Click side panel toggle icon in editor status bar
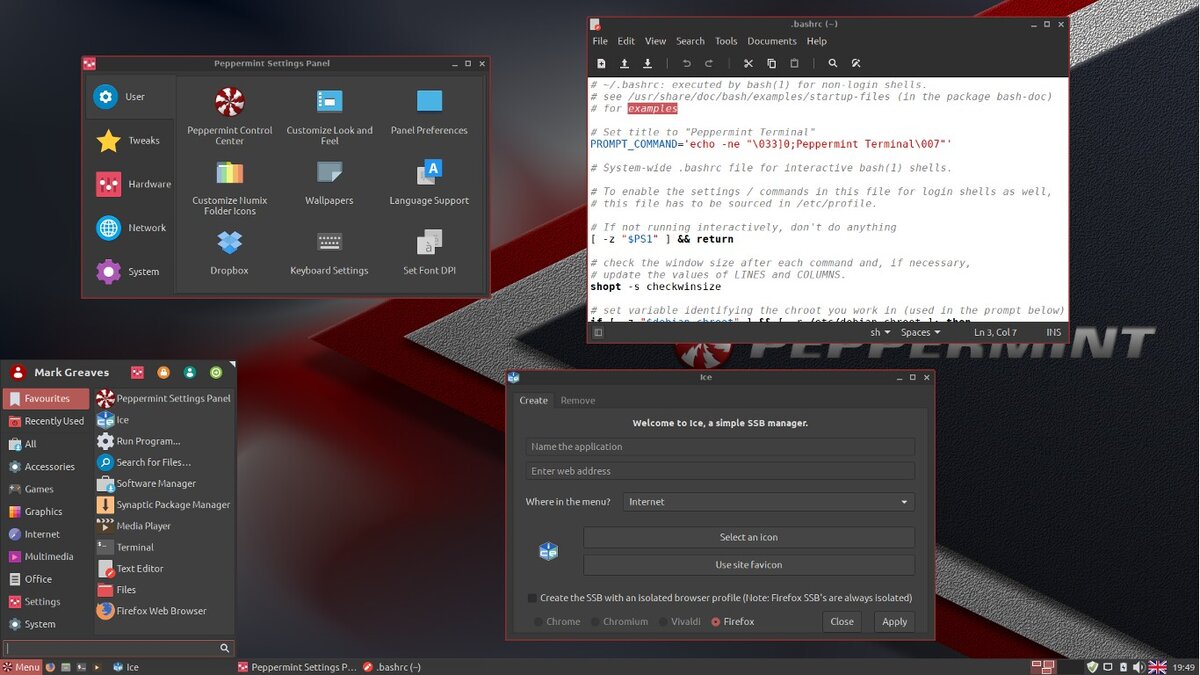 [x=598, y=332]
